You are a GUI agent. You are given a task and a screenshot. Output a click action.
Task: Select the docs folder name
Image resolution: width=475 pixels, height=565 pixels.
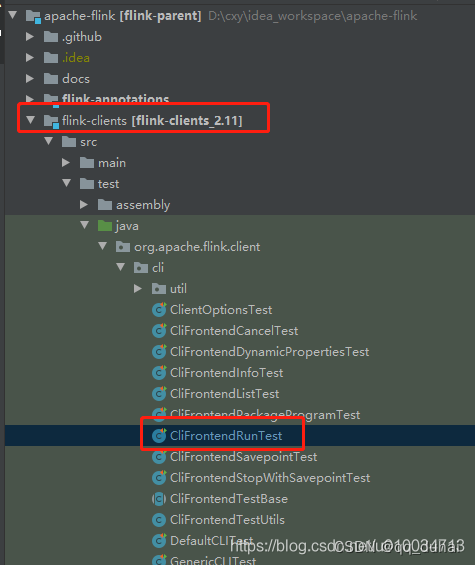click(76, 79)
